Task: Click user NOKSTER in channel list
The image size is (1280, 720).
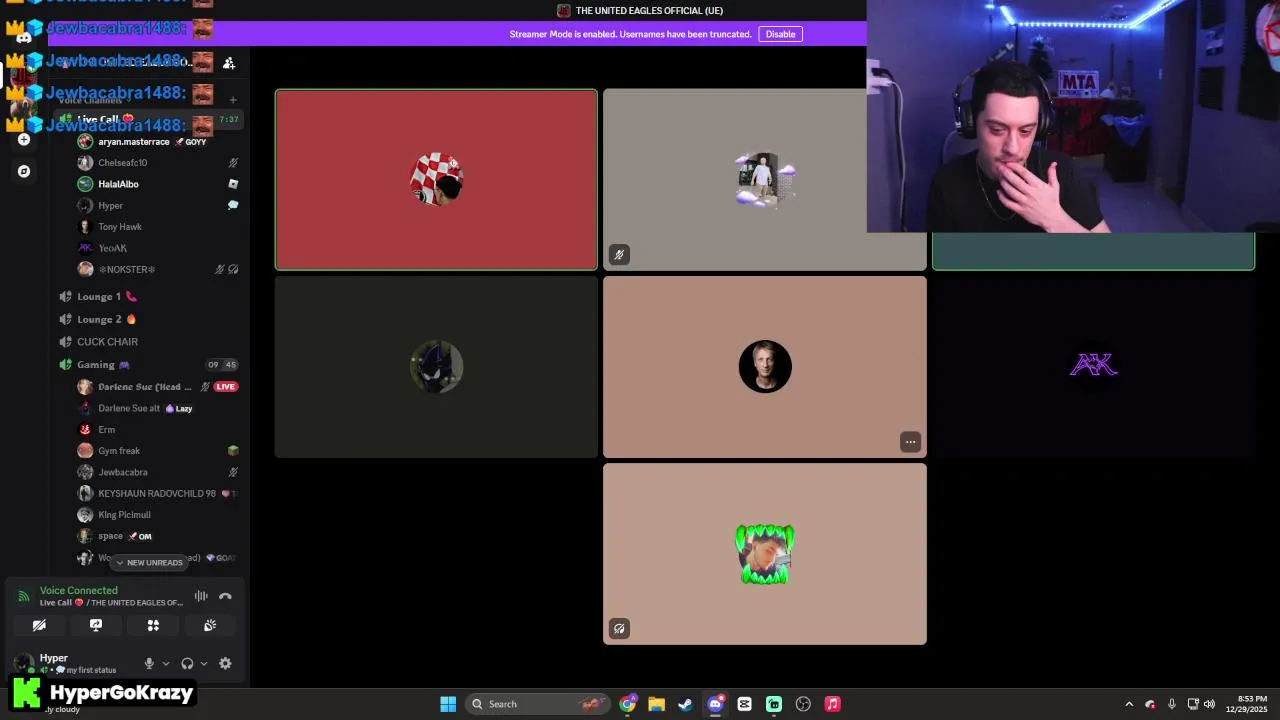Action: [158, 269]
